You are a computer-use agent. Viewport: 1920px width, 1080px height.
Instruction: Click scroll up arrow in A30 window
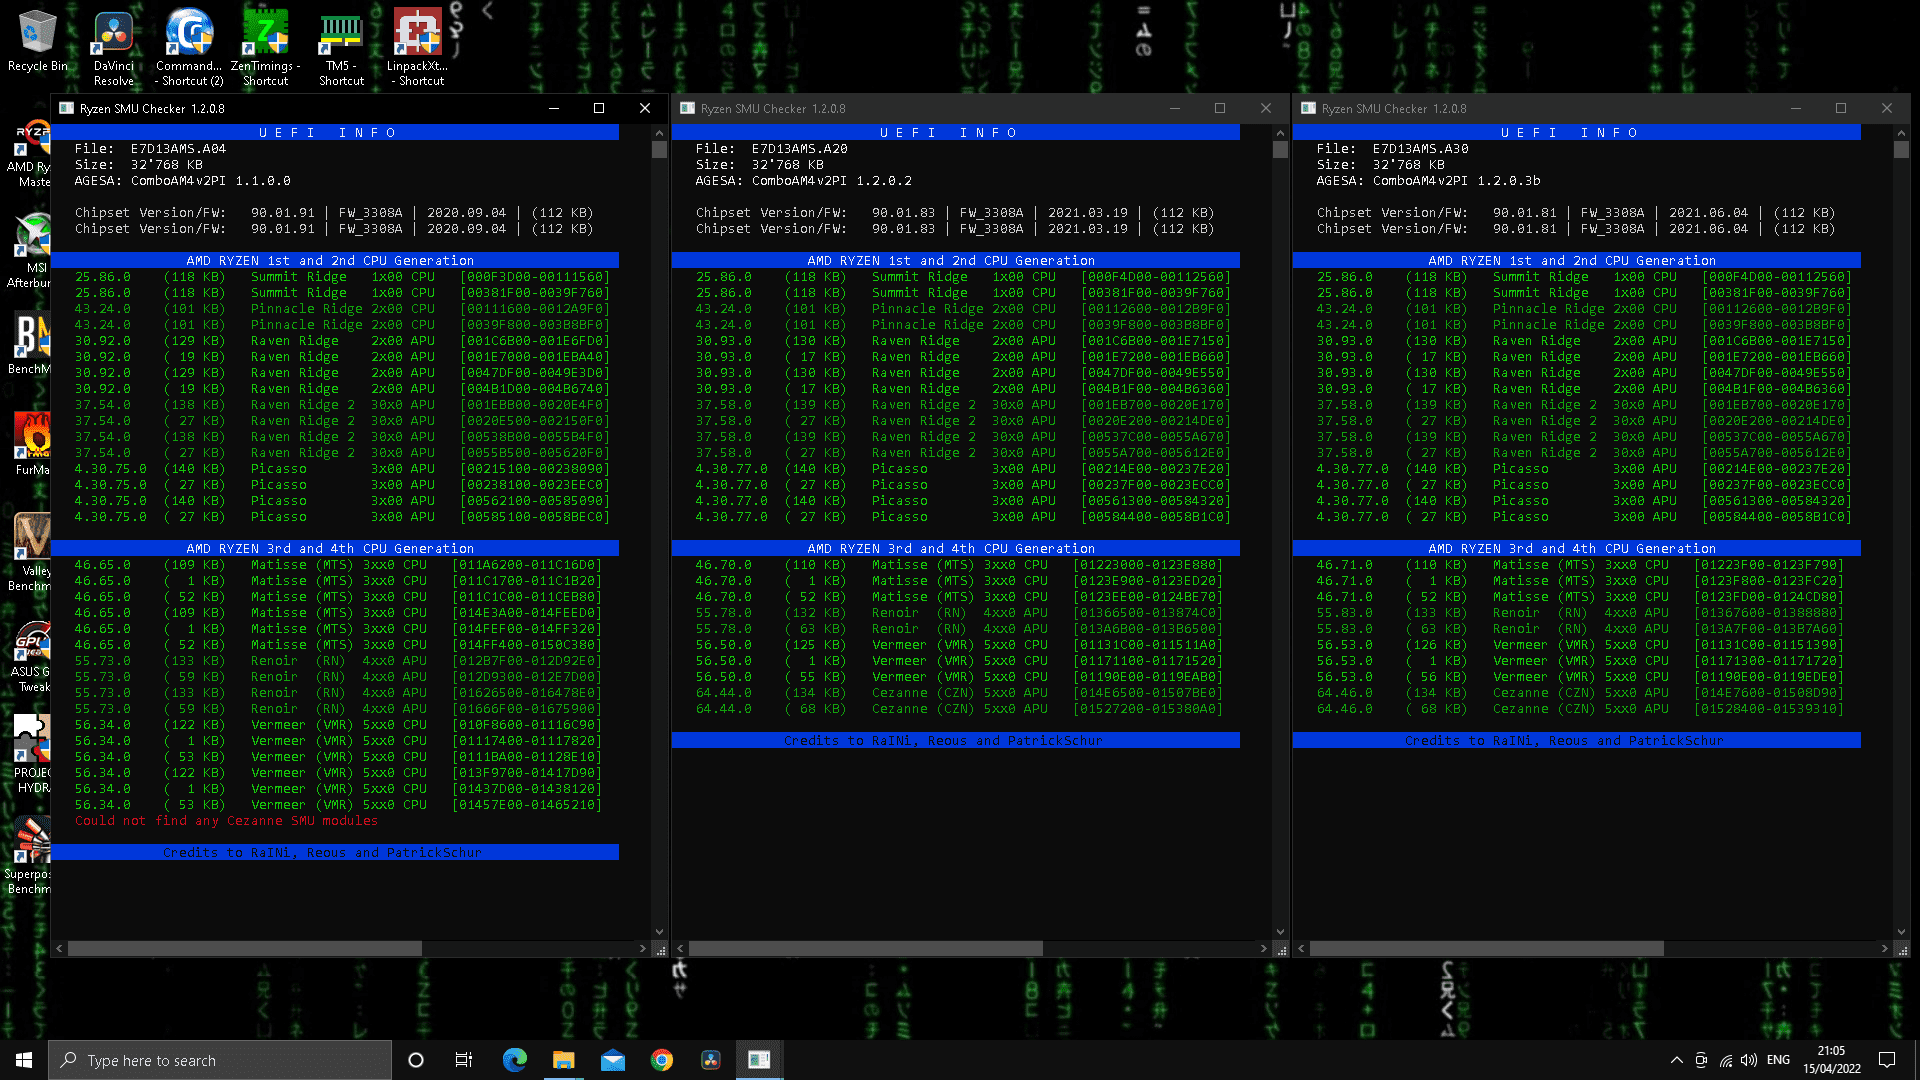click(1901, 133)
